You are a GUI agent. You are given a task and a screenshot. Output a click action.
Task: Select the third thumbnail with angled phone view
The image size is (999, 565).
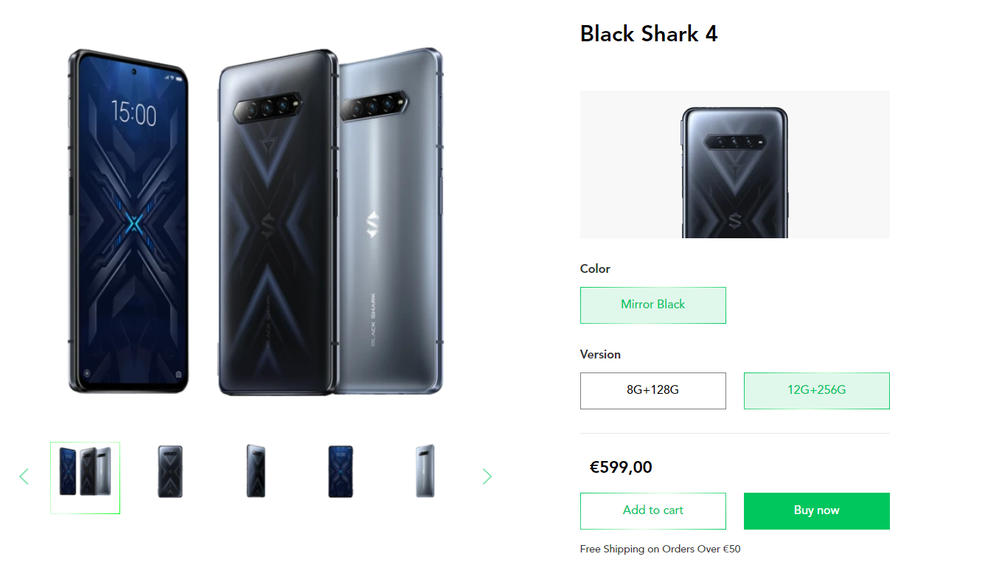[255, 472]
